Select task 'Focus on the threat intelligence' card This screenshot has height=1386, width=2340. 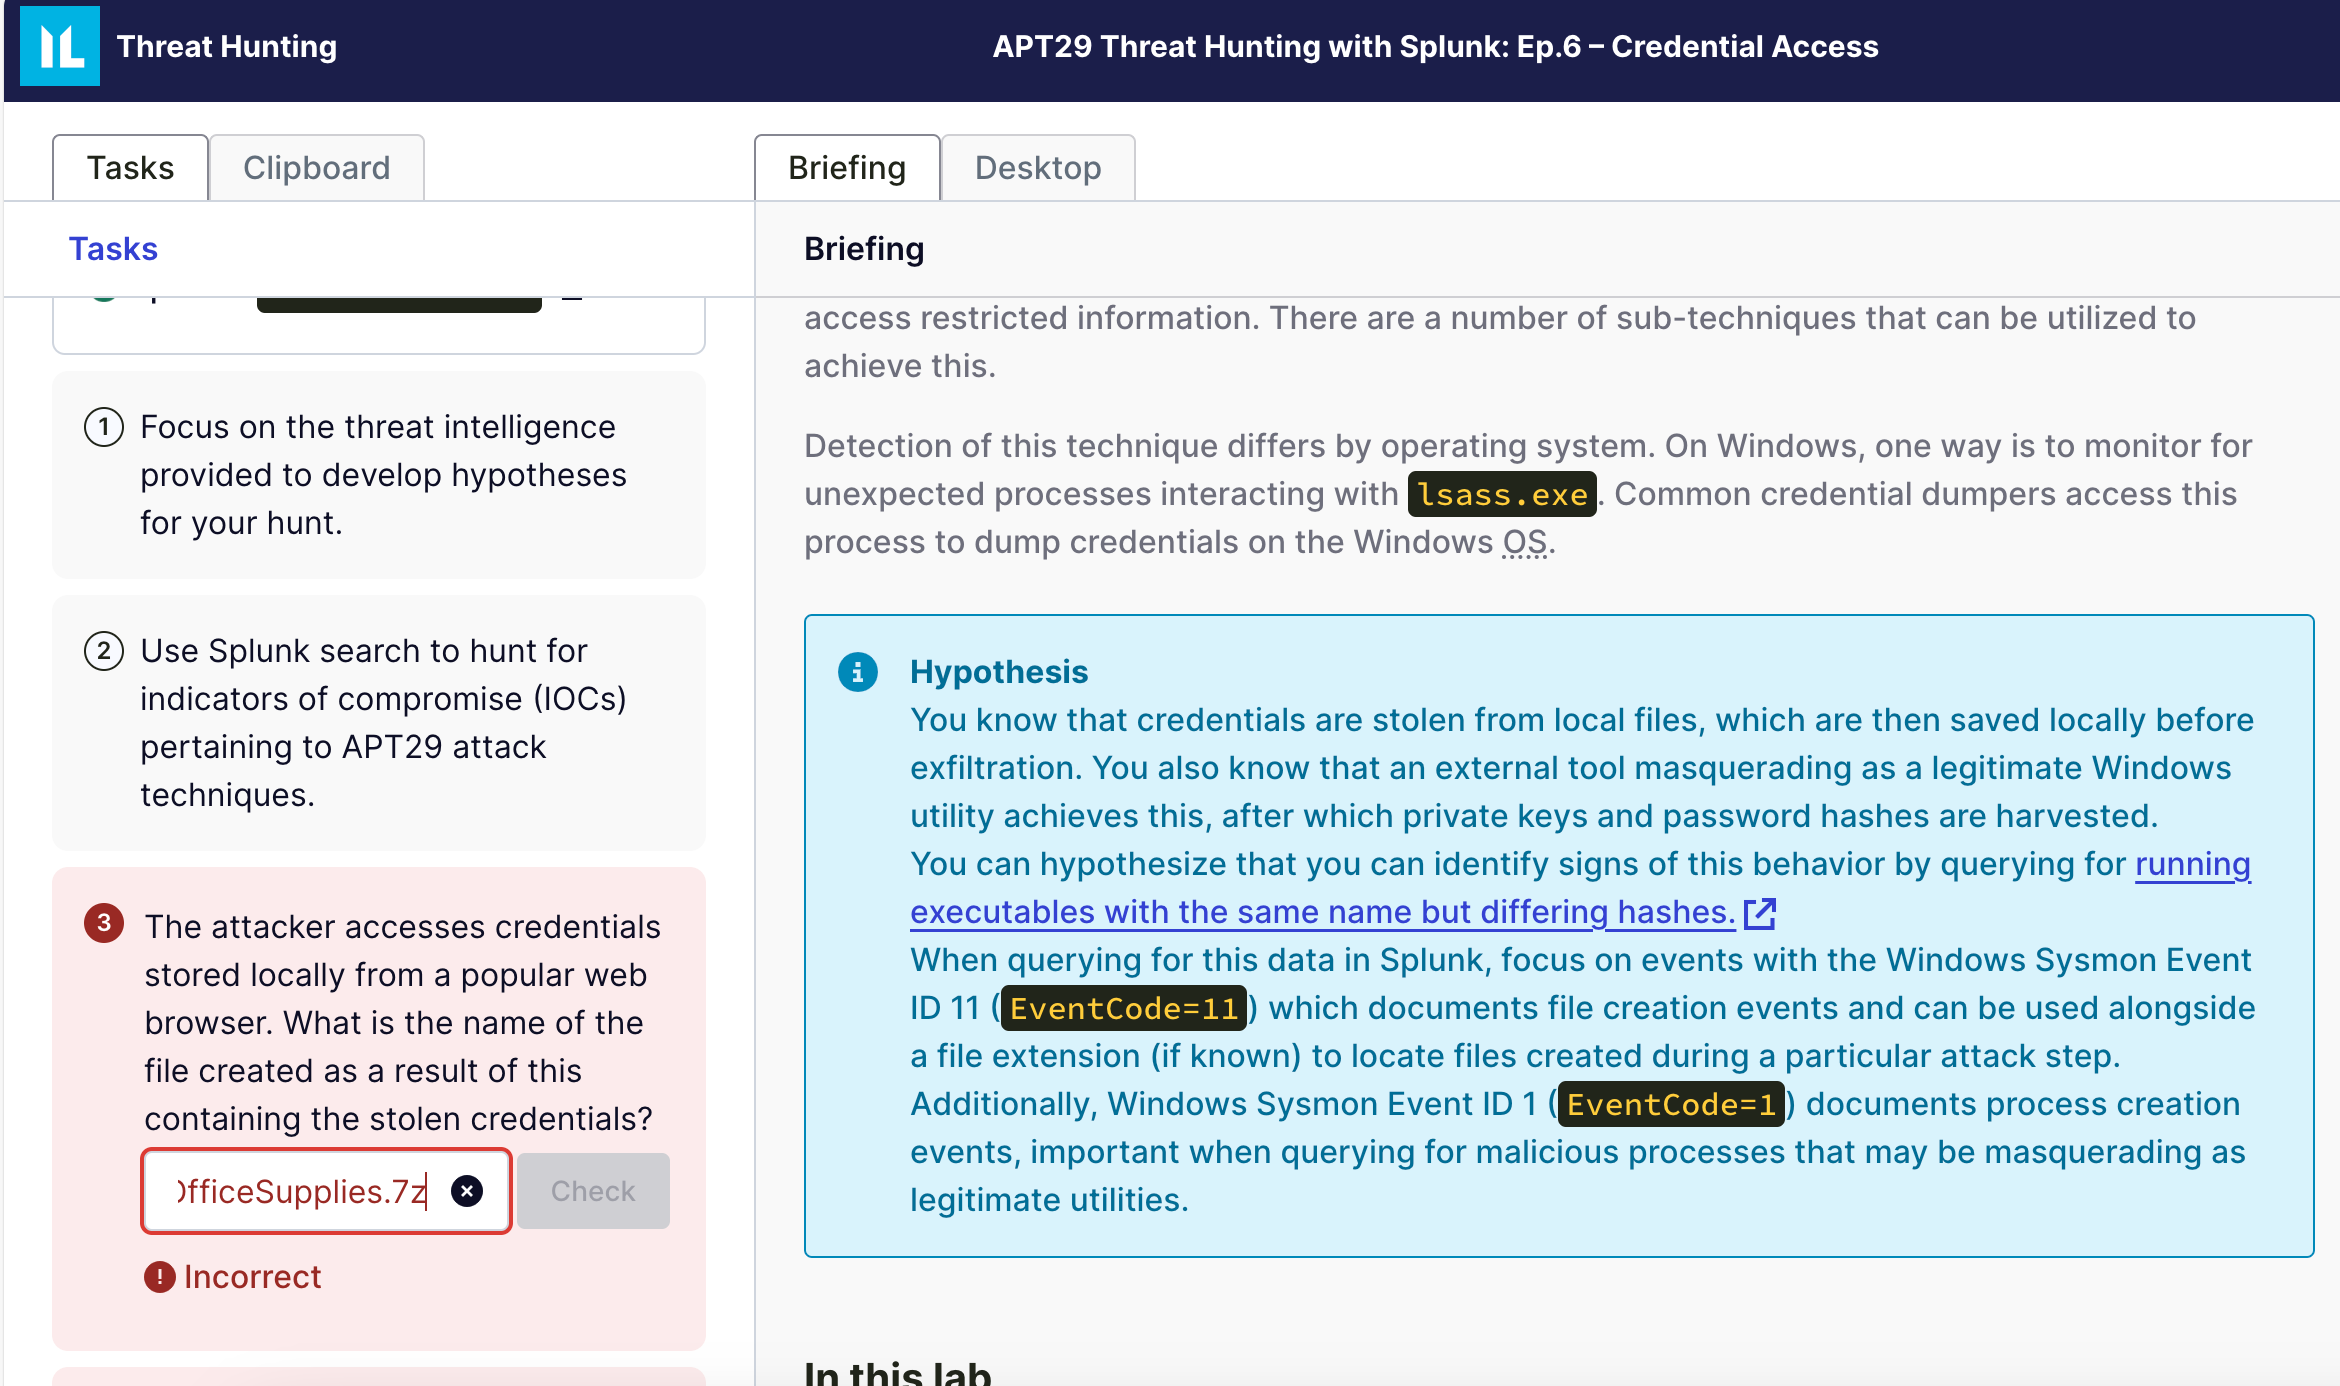(379, 475)
